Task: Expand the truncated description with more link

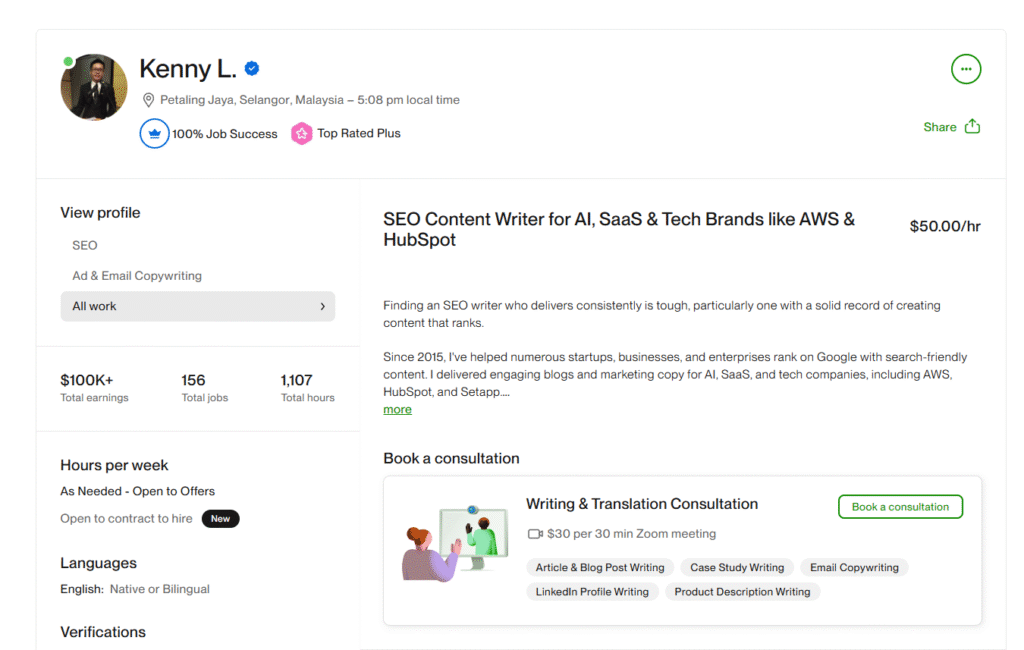Action: tap(397, 409)
